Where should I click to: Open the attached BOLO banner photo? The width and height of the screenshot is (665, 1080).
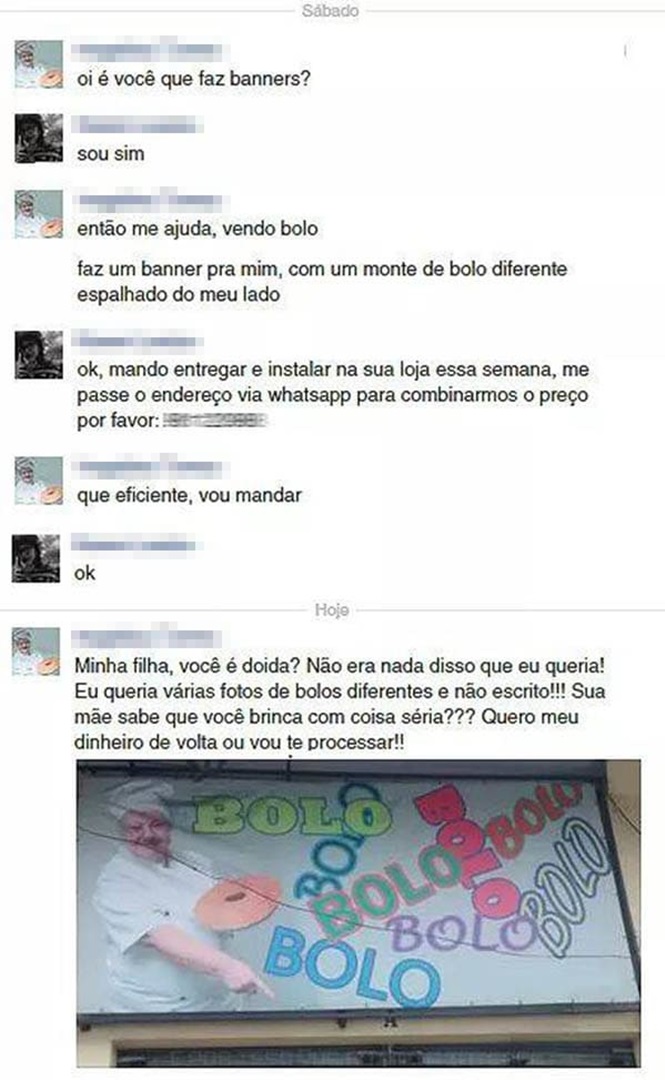tap(358, 913)
